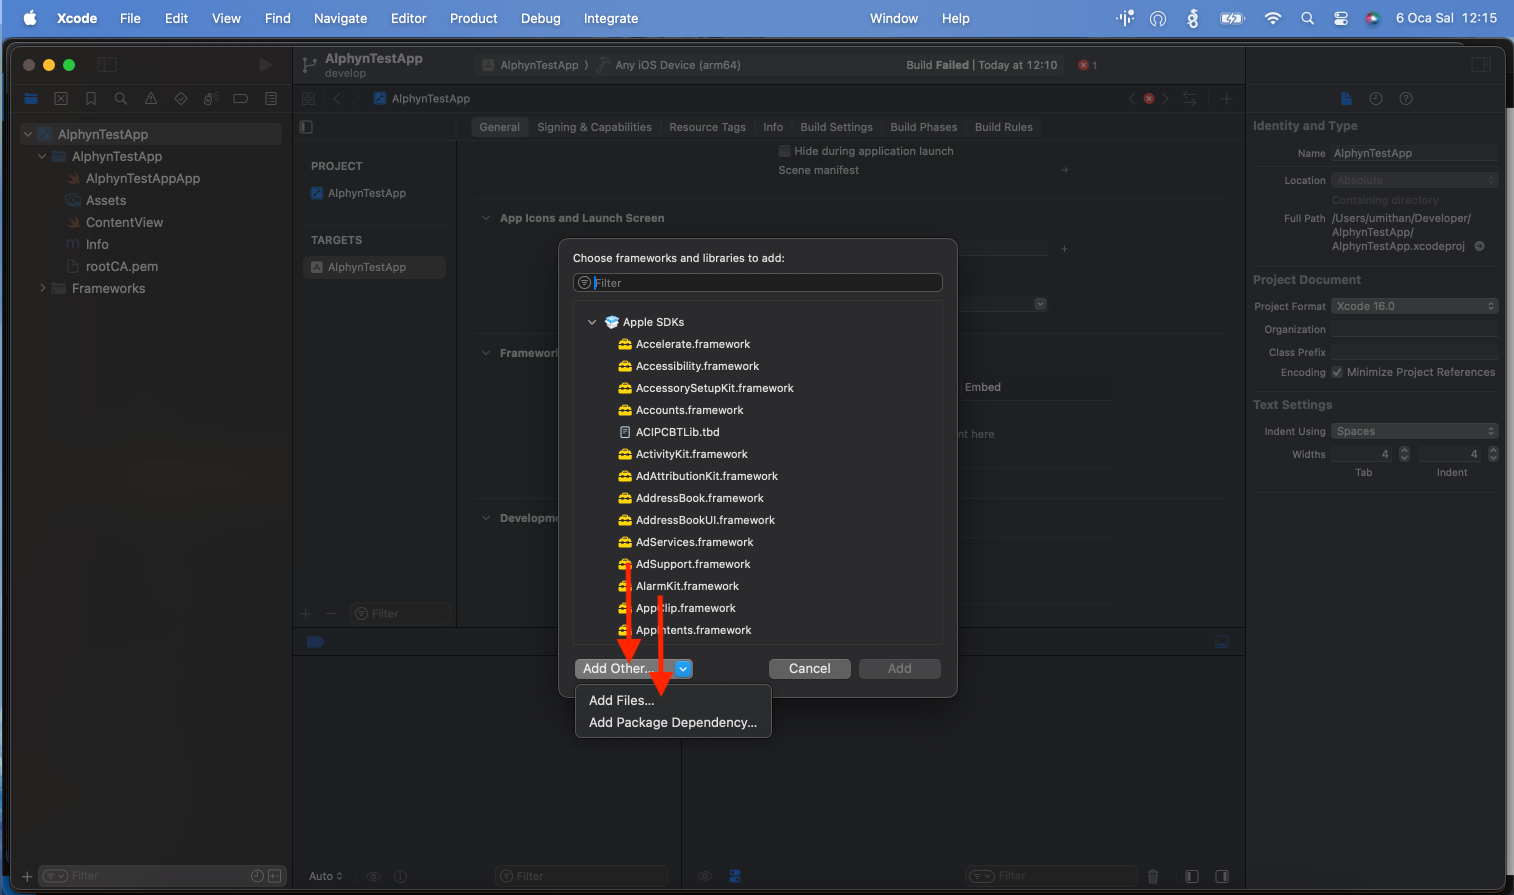Open the Build Phases tab
This screenshot has height=895, width=1514.
(x=924, y=127)
